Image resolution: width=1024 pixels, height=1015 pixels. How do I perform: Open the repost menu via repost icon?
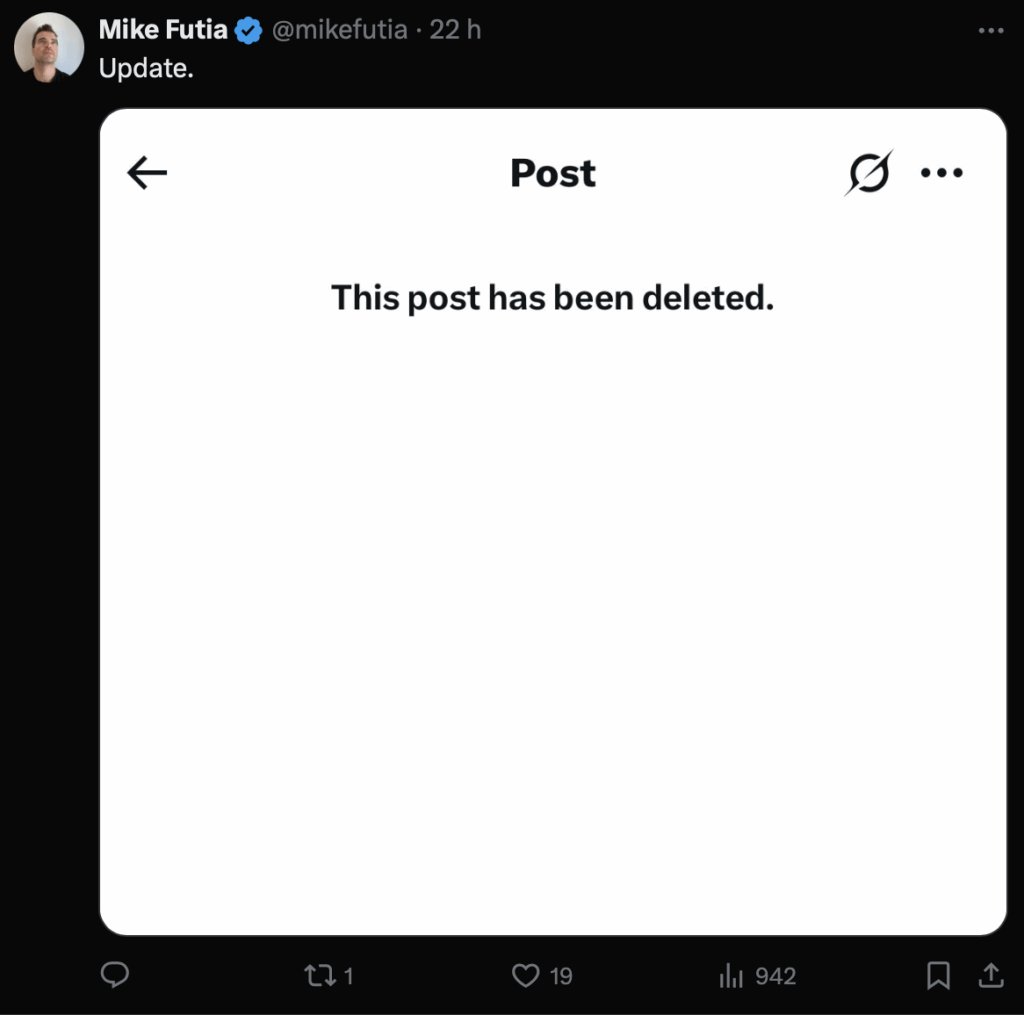coord(320,976)
